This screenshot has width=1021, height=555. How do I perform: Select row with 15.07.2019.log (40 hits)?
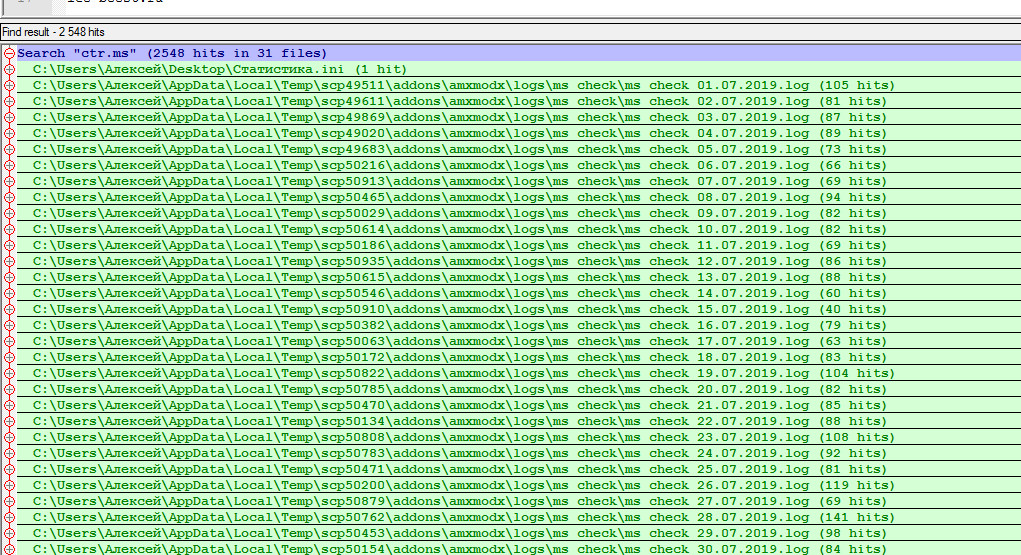[518, 309]
